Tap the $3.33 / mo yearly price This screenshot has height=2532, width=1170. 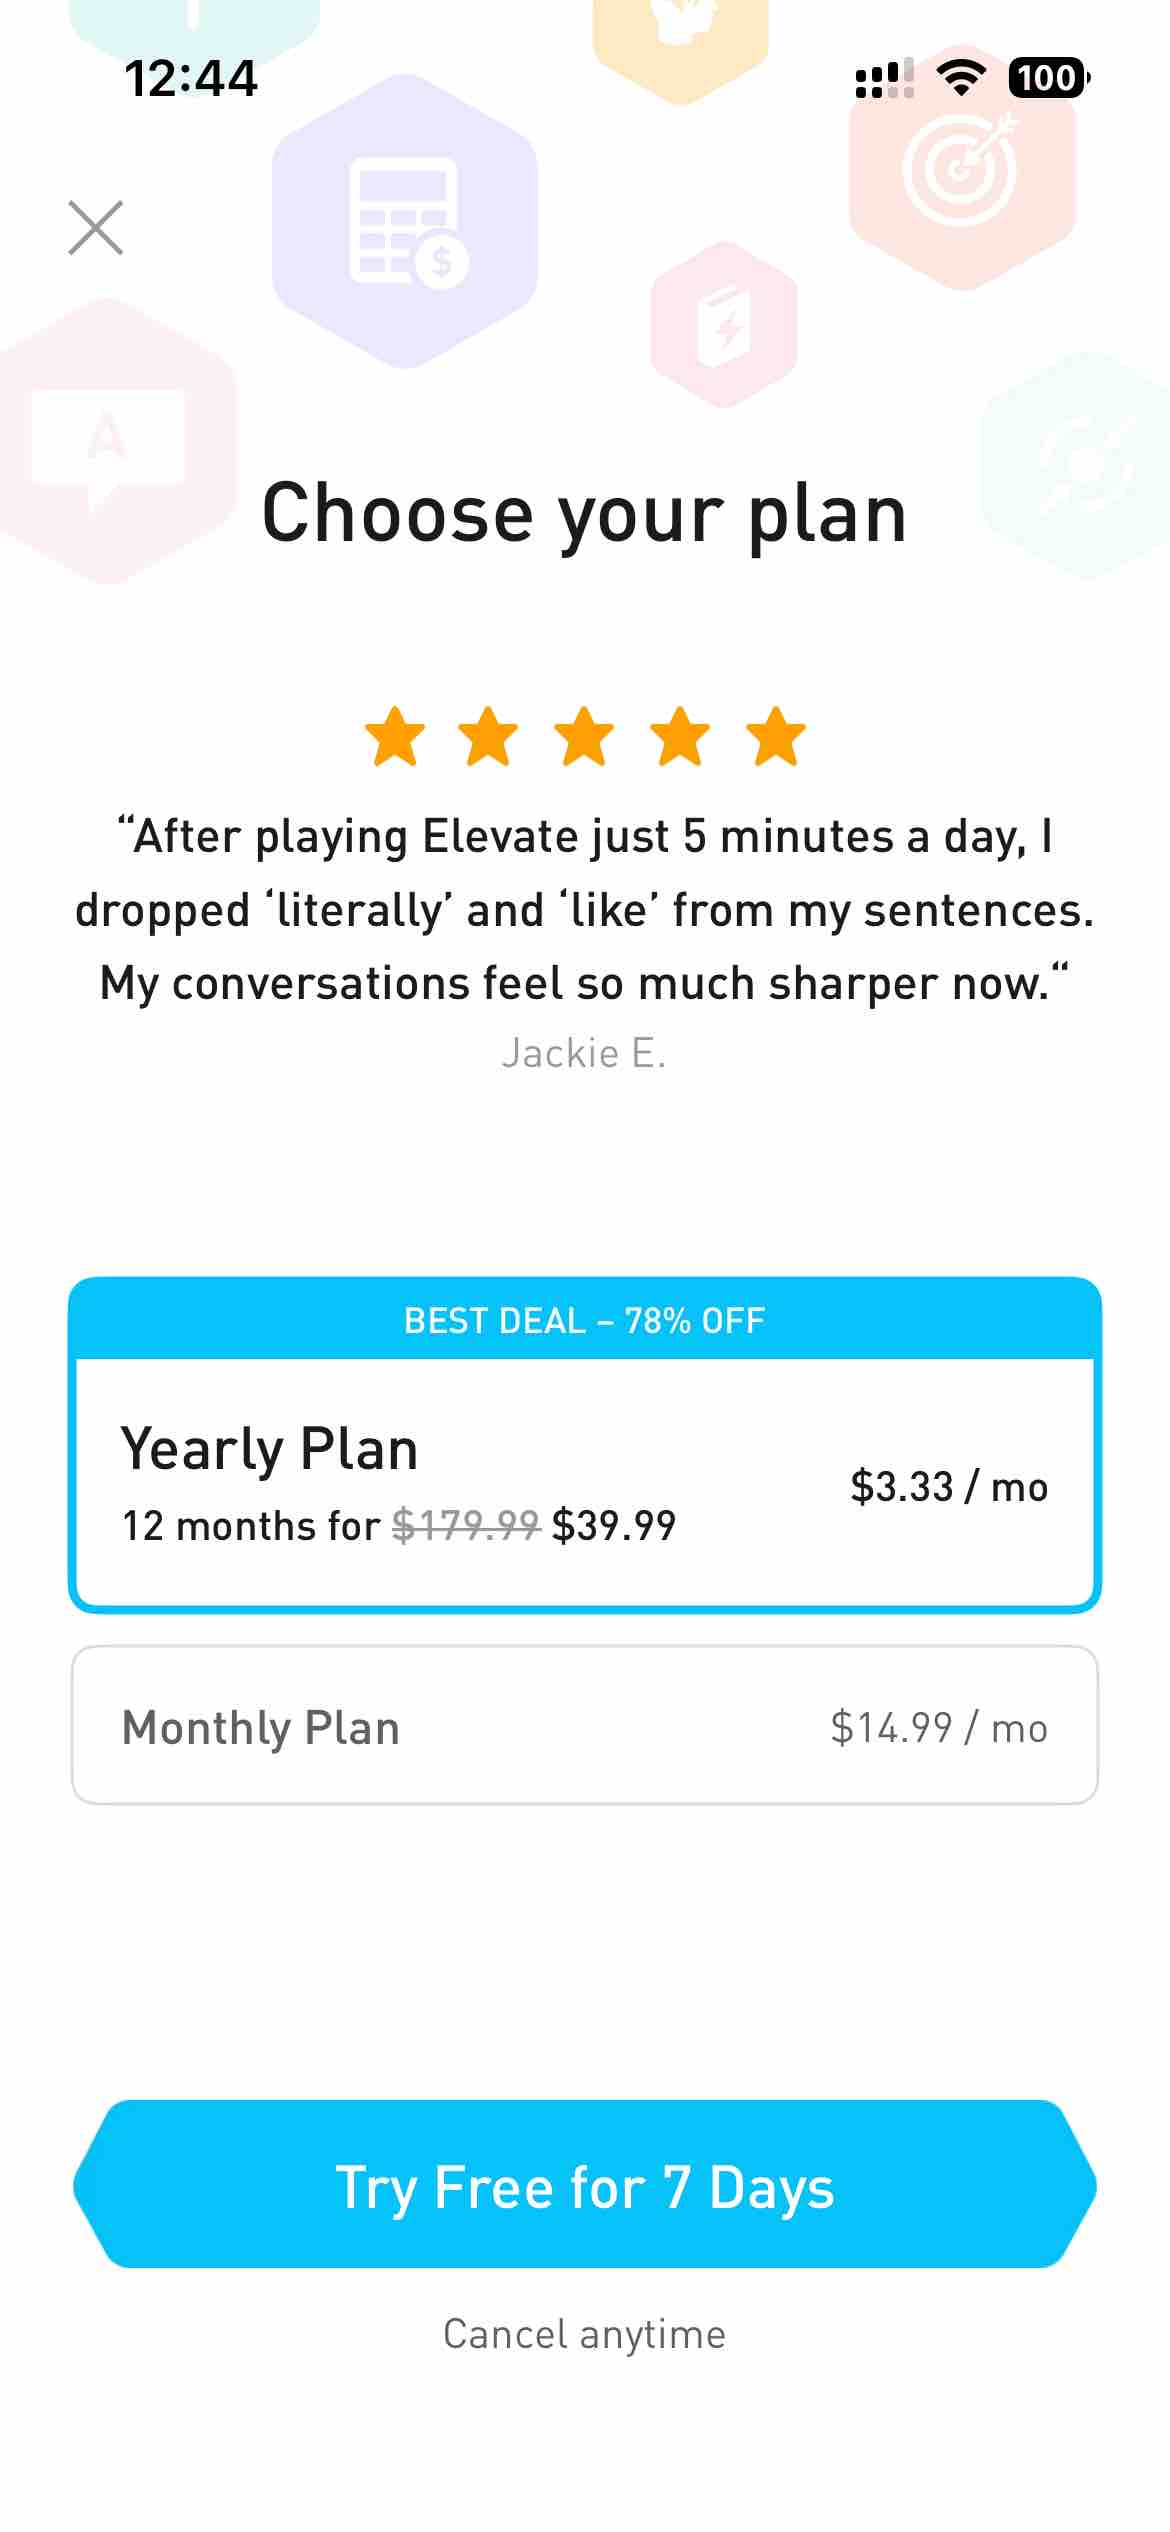(948, 1487)
